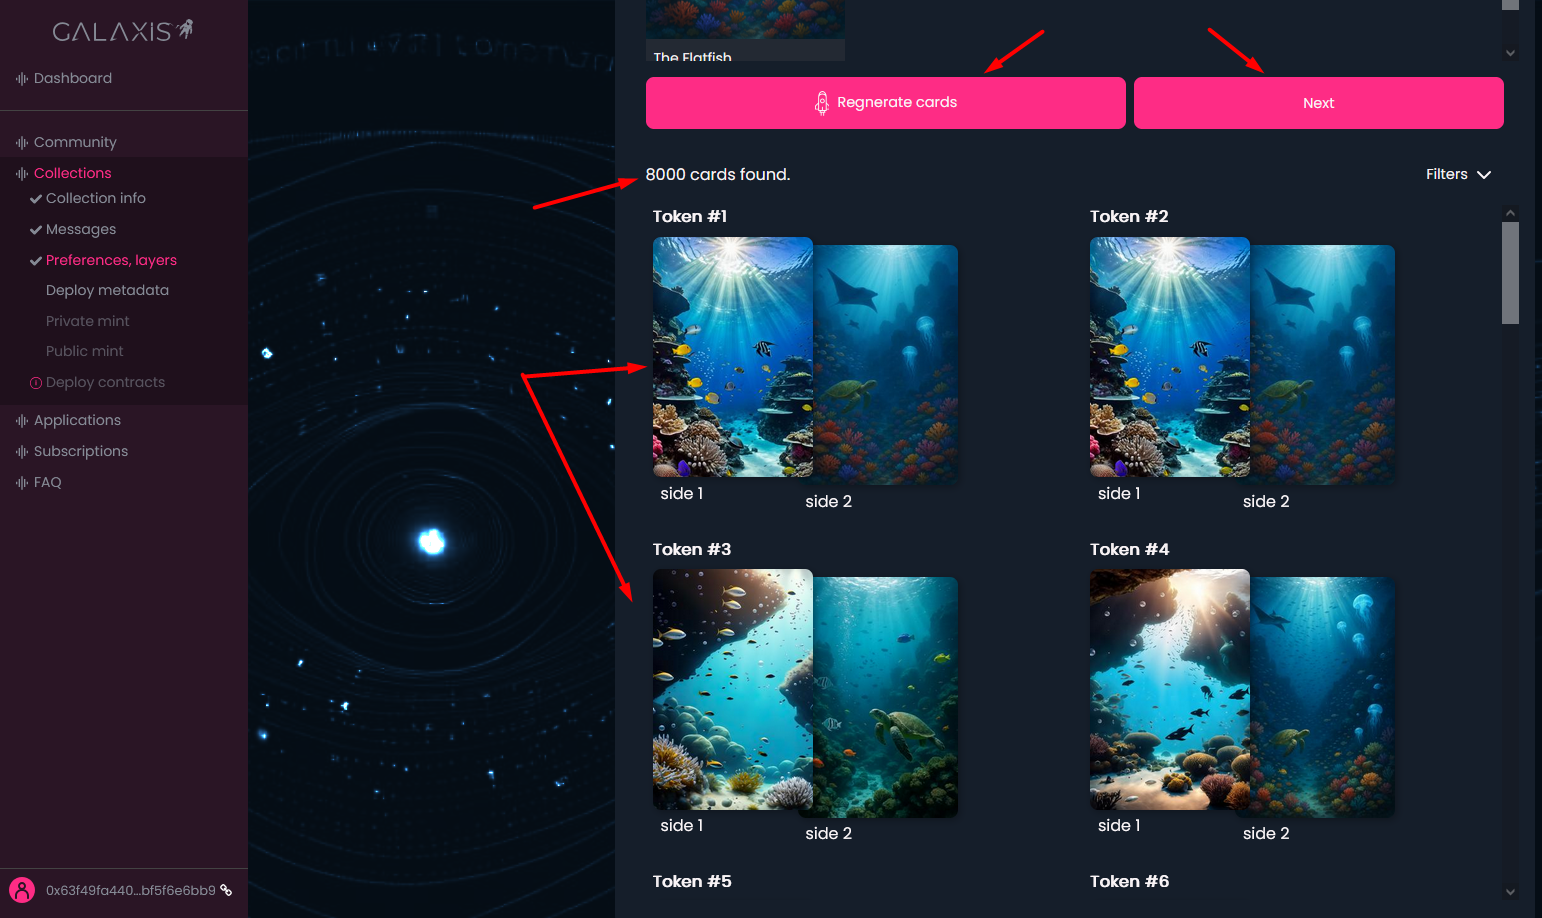Click the pink user avatar icon

point(22,890)
